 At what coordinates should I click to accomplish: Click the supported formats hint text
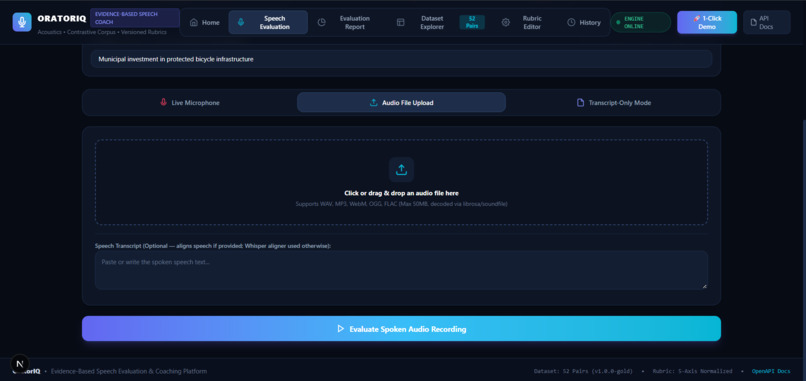(x=401, y=204)
